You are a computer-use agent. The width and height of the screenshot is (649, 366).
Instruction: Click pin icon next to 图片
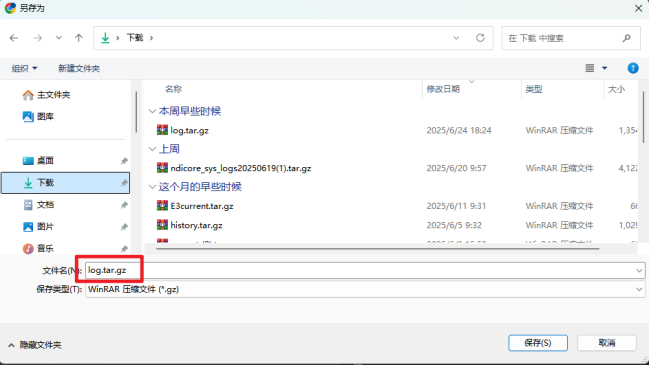point(124,226)
